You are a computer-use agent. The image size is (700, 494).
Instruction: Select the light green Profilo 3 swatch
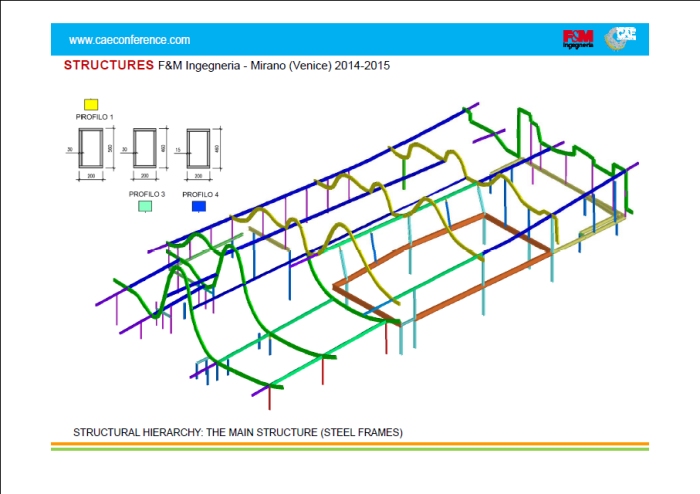(145, 206)
